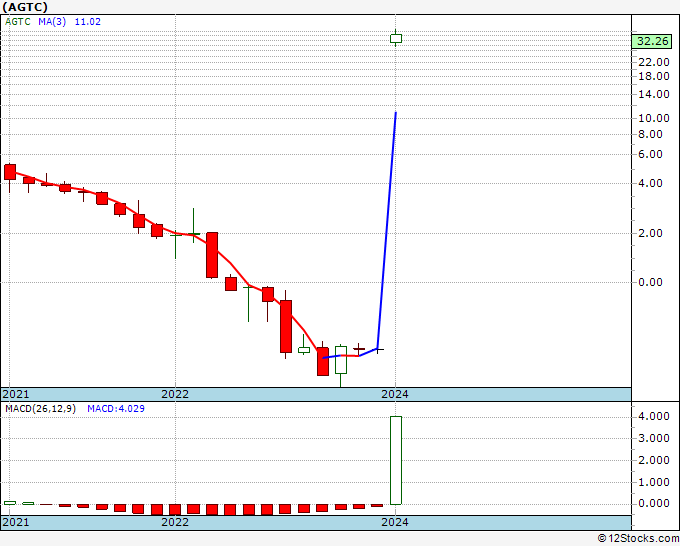This screenshot has width=680, height=546.
Task: Click the 2021 label on MACD panel axis
Action: pyautogui.click(x=16, y=522)
